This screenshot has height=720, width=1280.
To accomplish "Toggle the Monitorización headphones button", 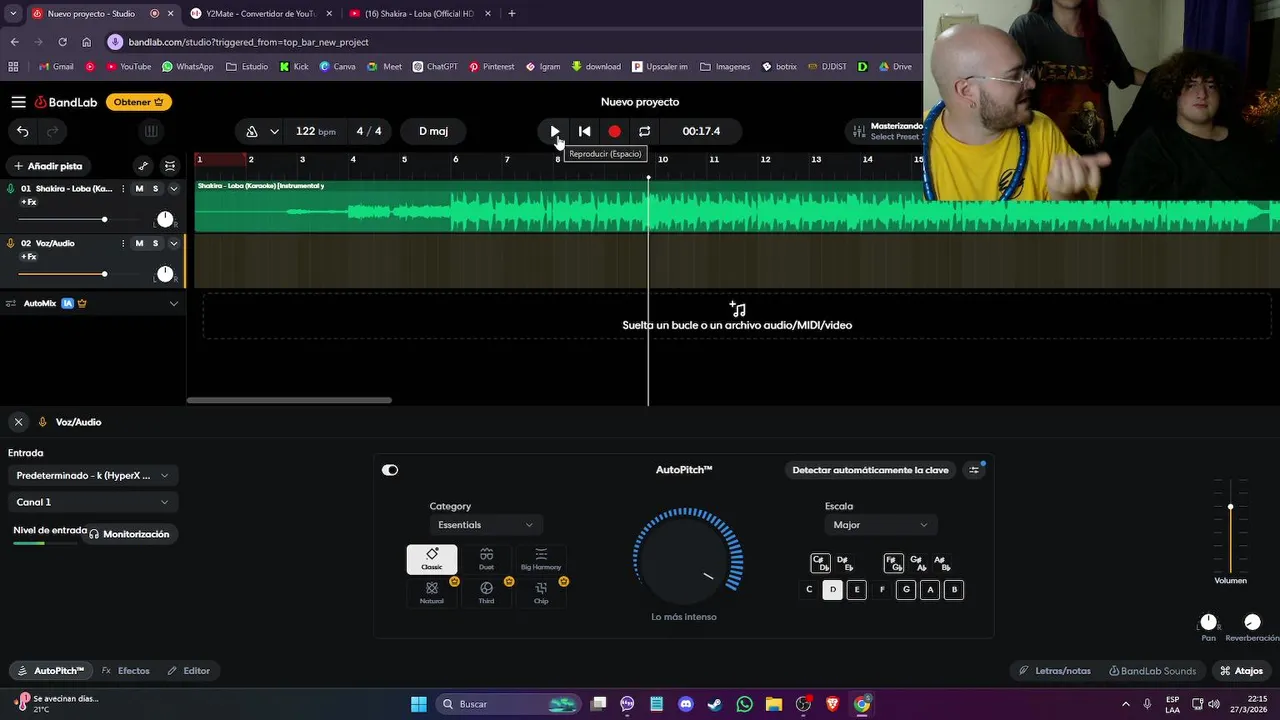I will coord(129,534).
